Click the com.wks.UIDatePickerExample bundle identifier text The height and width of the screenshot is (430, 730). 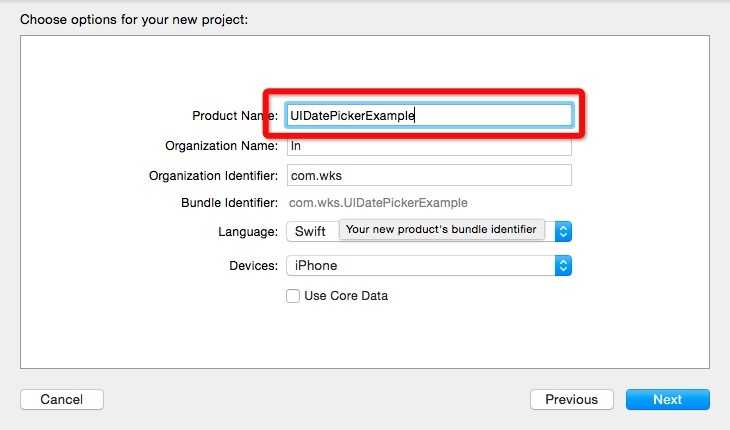point(378,203)
